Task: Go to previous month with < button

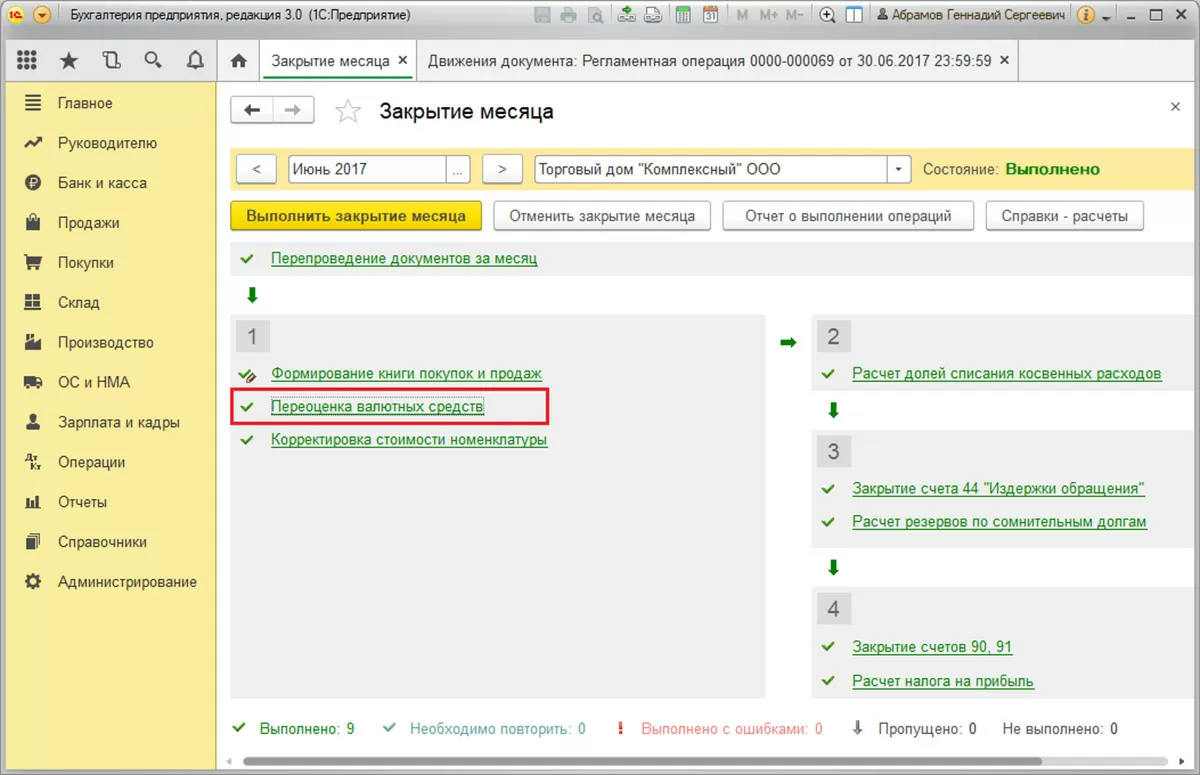Action: (x=257, y=169)
